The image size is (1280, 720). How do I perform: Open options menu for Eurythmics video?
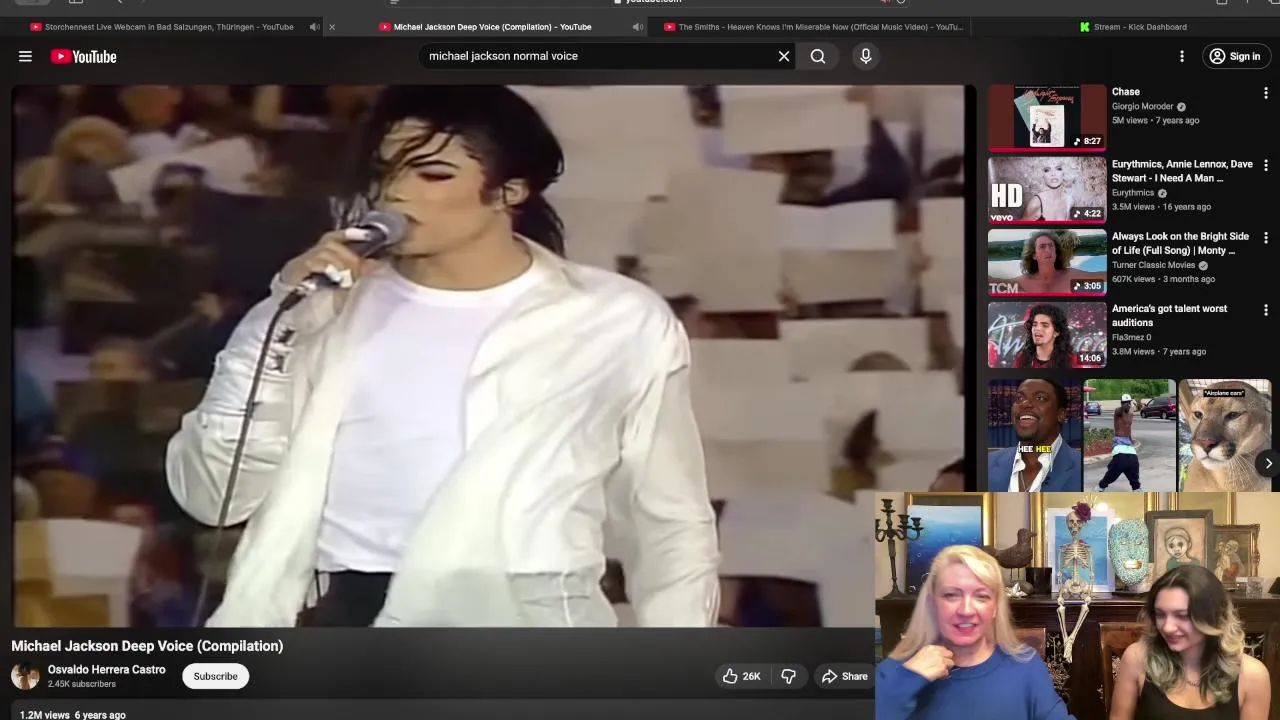[1266, 165]
